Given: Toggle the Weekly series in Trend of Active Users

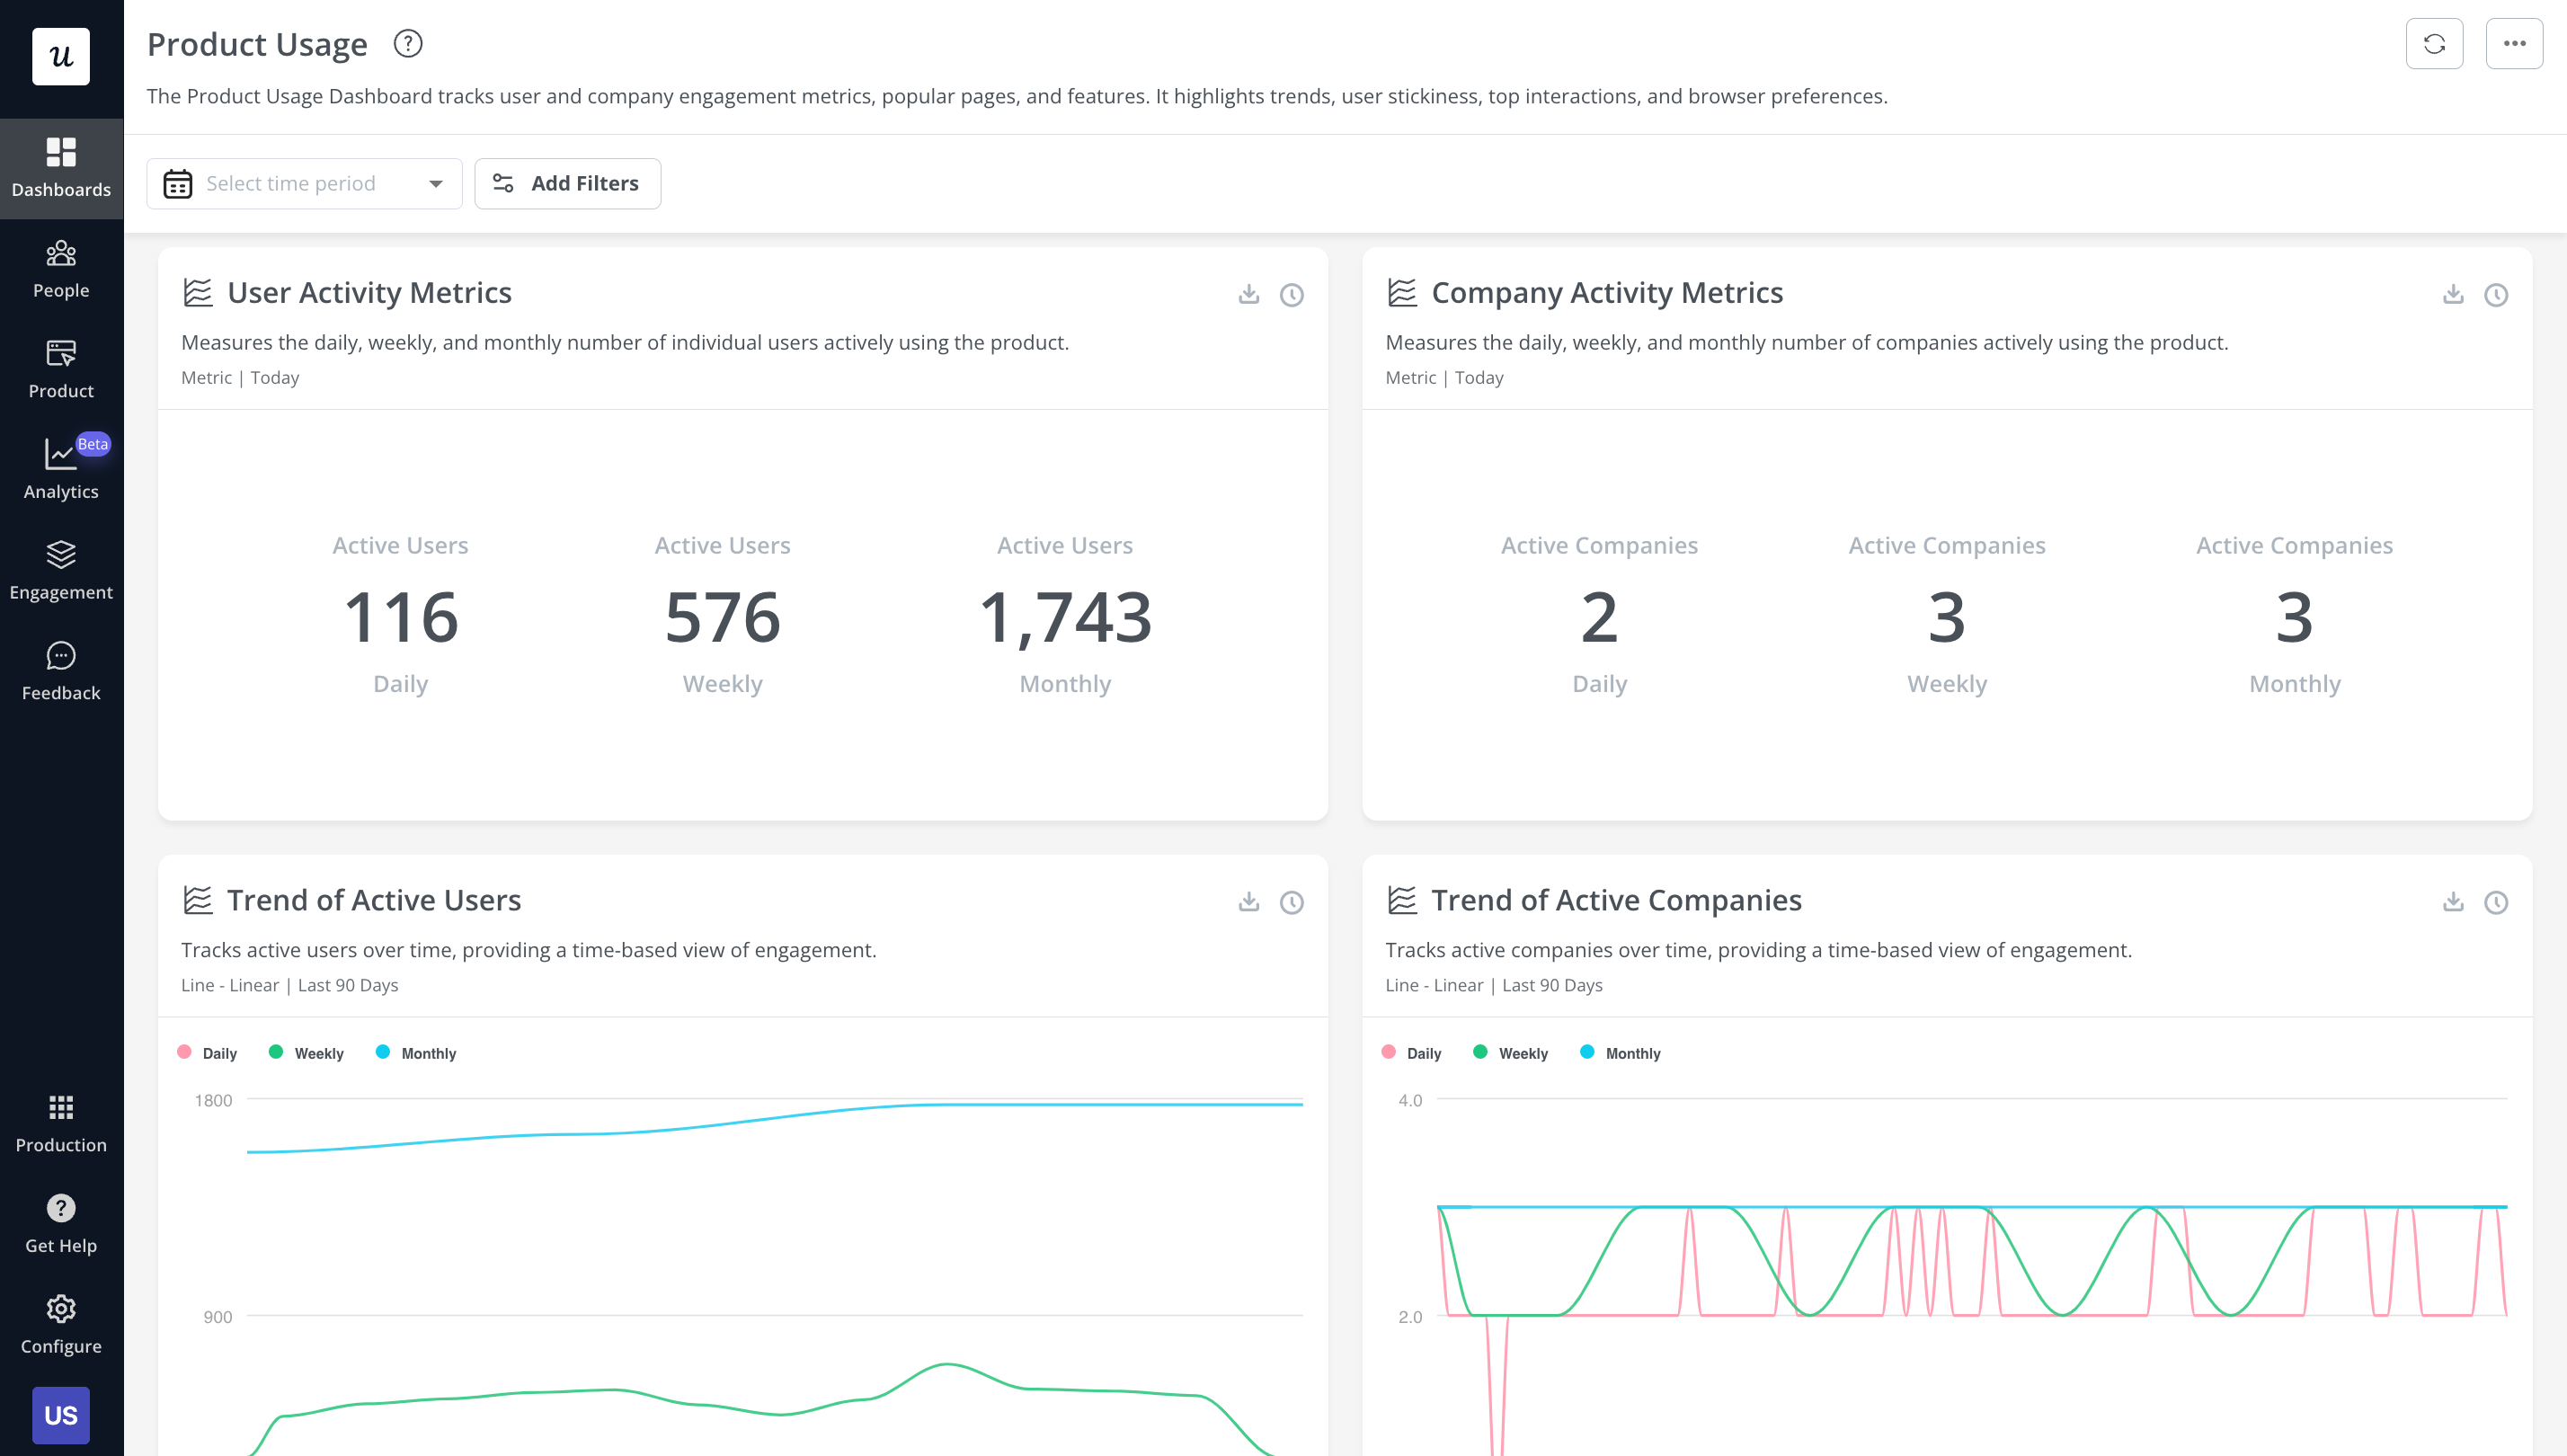Looking at the screenshot, I should click(x=306, y=1052).
